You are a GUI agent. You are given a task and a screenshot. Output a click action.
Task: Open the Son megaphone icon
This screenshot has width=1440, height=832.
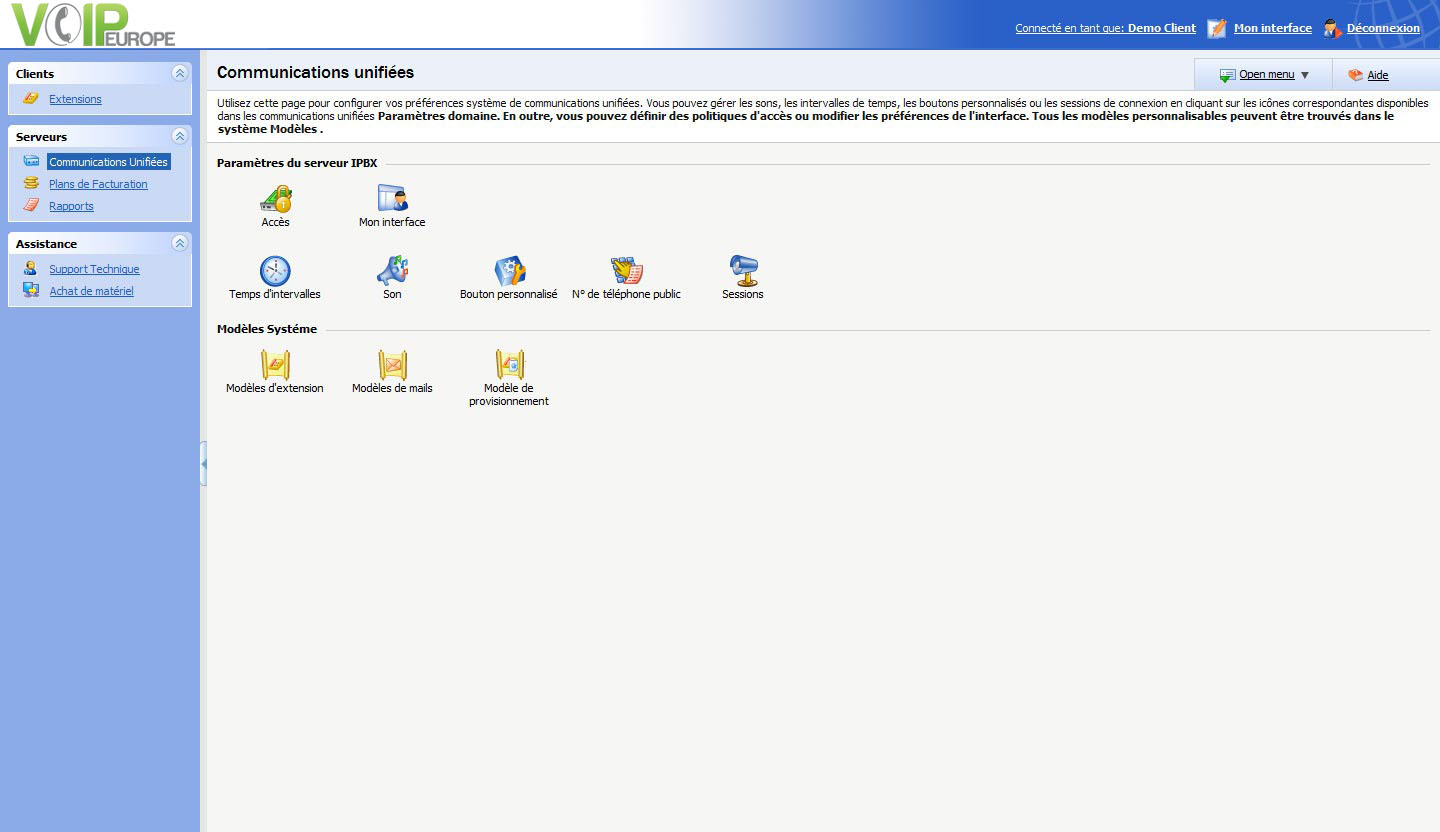pos(392,271)
